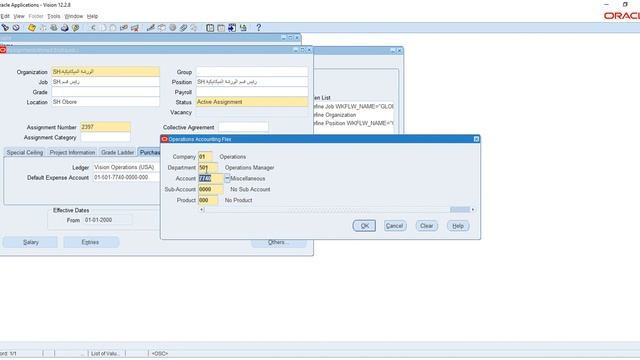Click the Position field
Screen dimensions: 640x360
252,82
